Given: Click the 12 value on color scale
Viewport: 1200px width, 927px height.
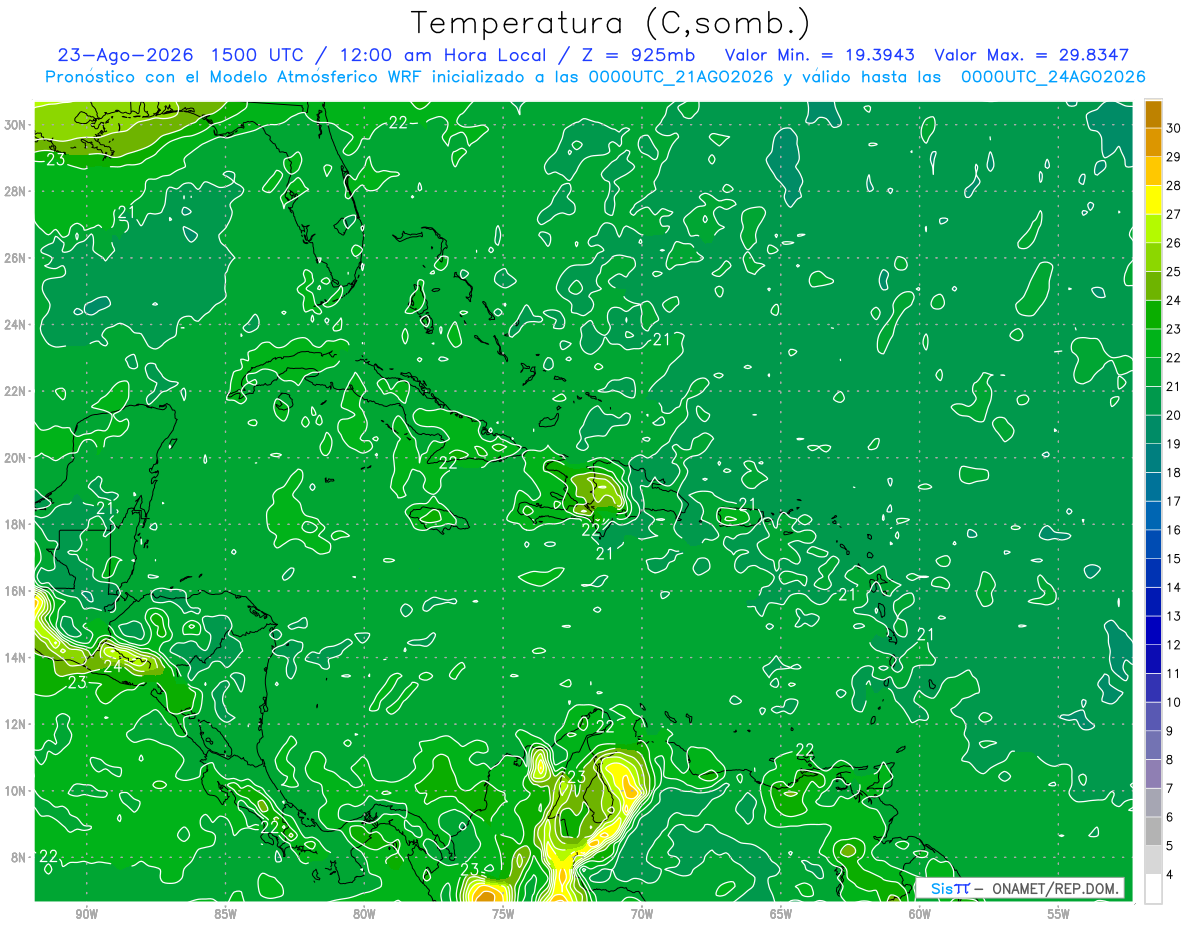Looking at the screenshot, I should tap(1174, 645).
